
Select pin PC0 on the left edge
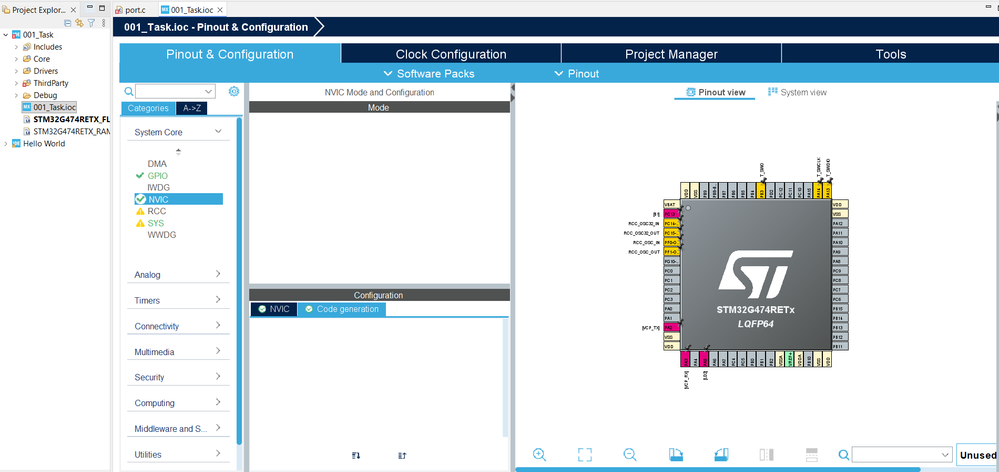click(x=672, y=271)
